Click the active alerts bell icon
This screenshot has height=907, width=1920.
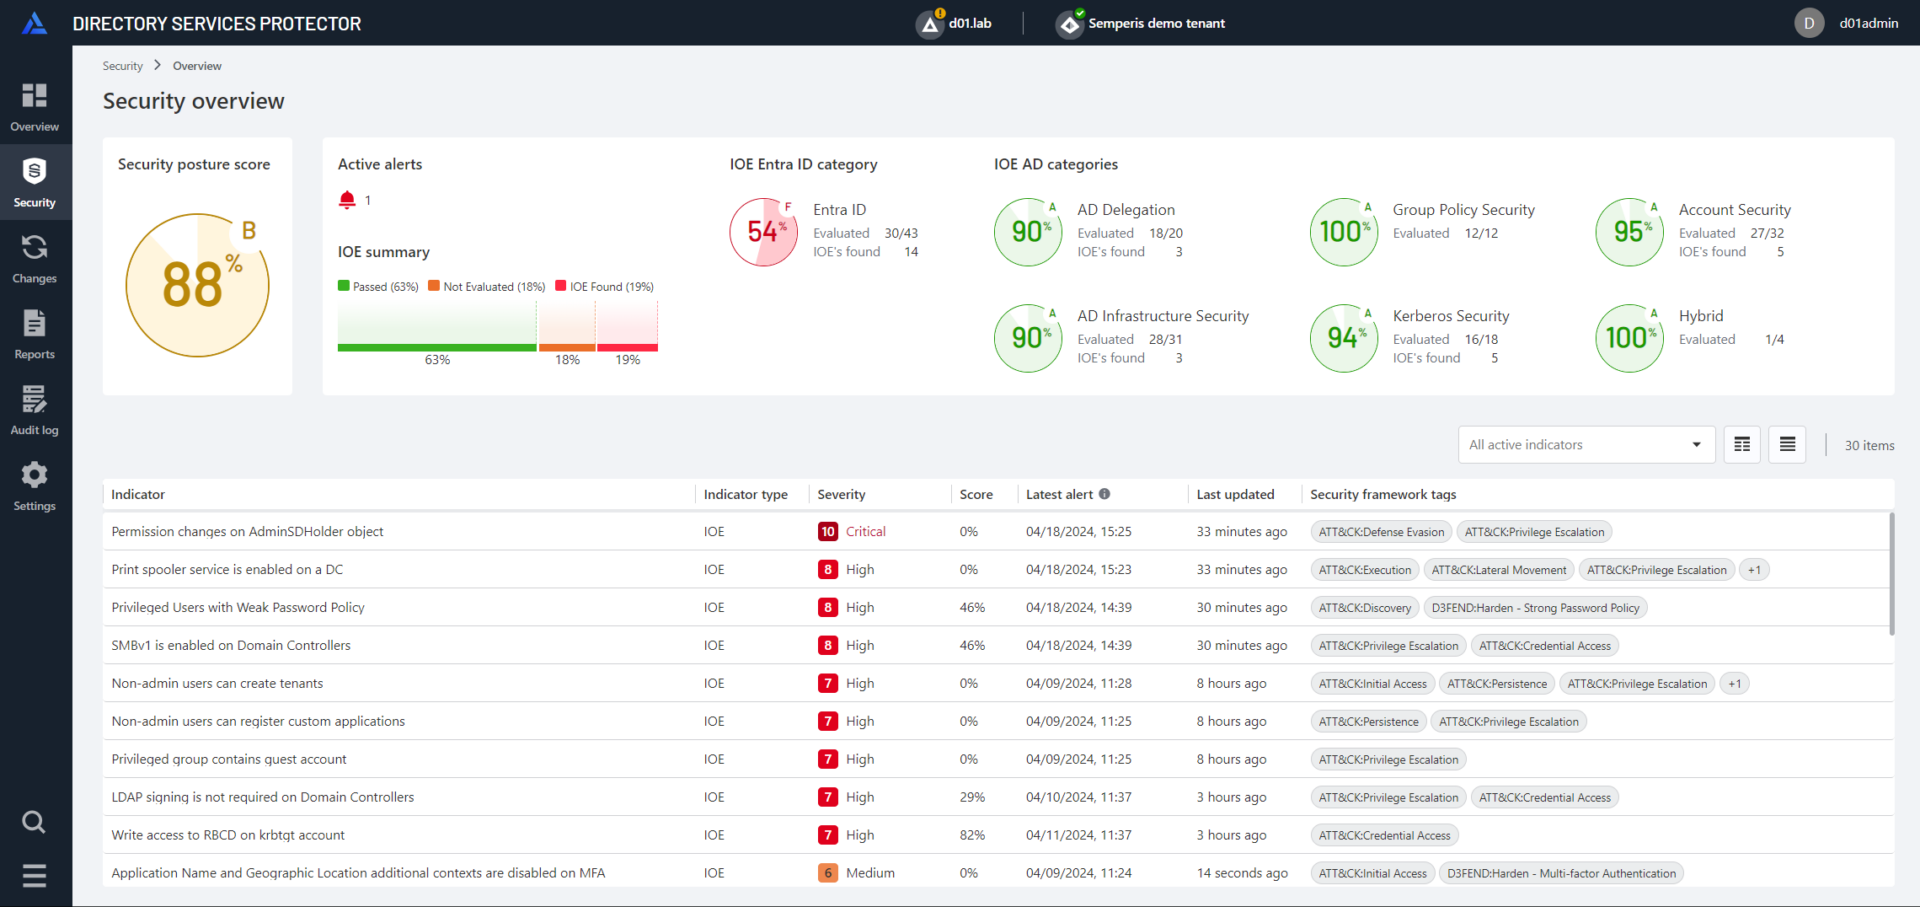(x=346, y=199)
